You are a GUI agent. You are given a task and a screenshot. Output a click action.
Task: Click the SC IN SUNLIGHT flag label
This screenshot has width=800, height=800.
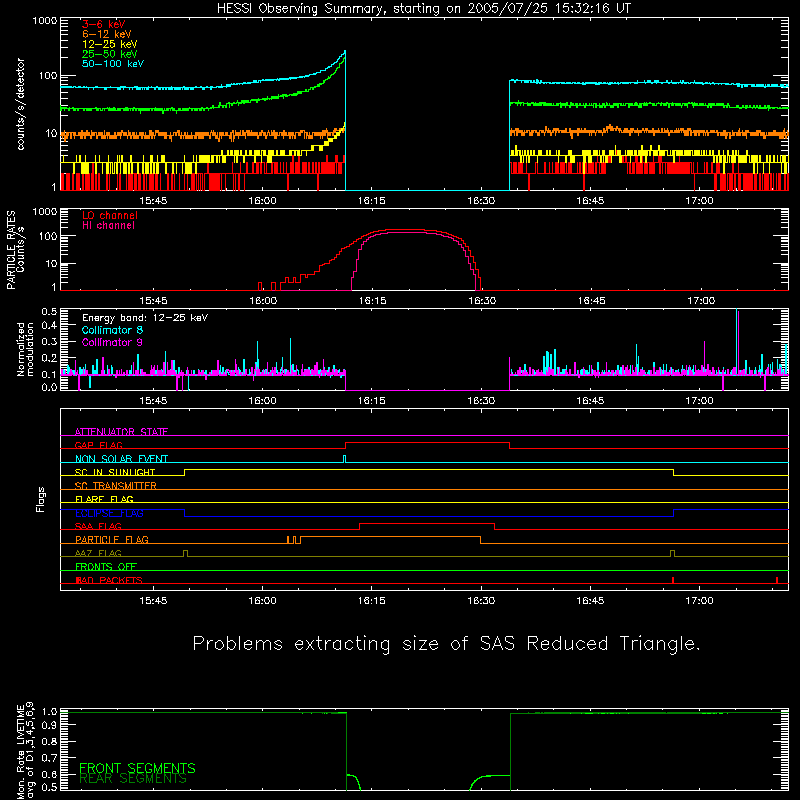pyautogui.click(x=115, y=472)
